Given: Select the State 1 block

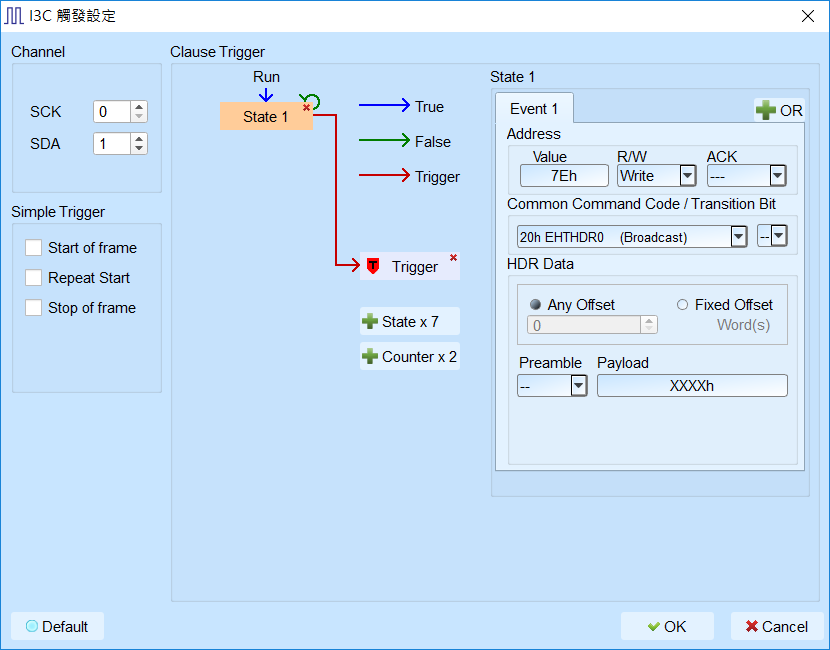Looking at the screenshot, I should pyautogui.click(x=266, y=116).
